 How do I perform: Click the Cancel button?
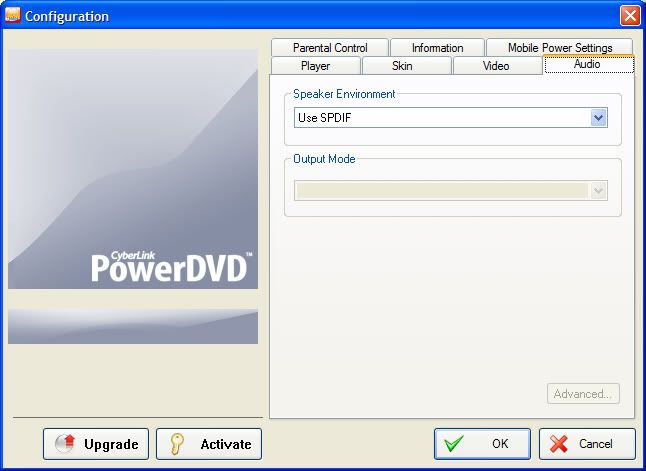click(587, 444)
